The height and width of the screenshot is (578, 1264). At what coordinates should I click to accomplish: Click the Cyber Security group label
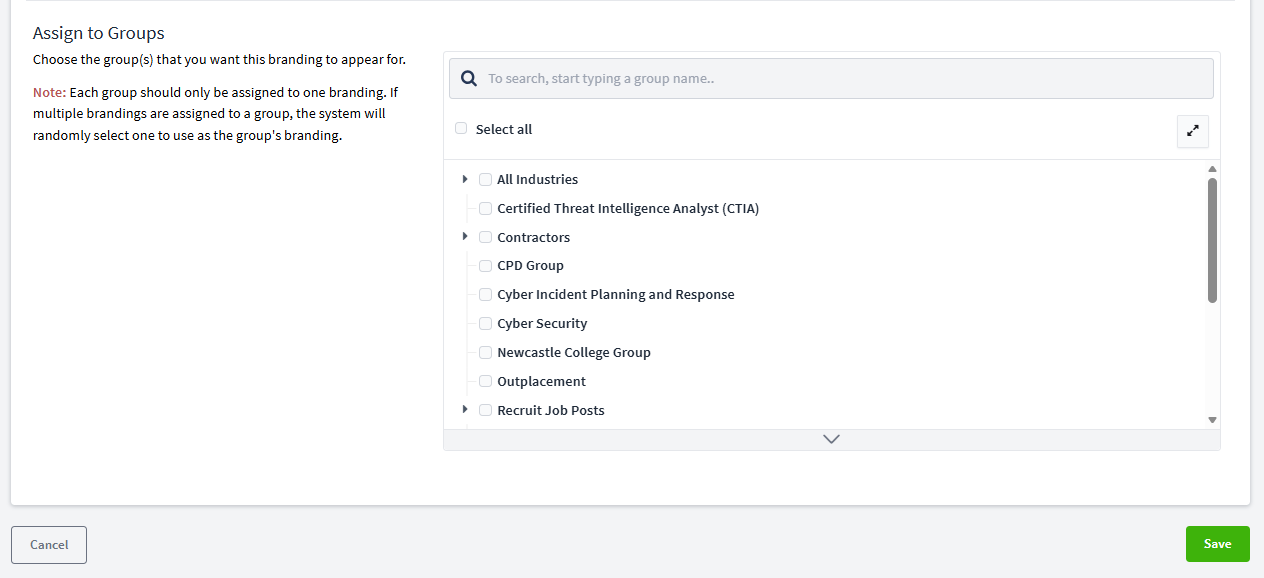pyautogui.click(x=542, y=324)
